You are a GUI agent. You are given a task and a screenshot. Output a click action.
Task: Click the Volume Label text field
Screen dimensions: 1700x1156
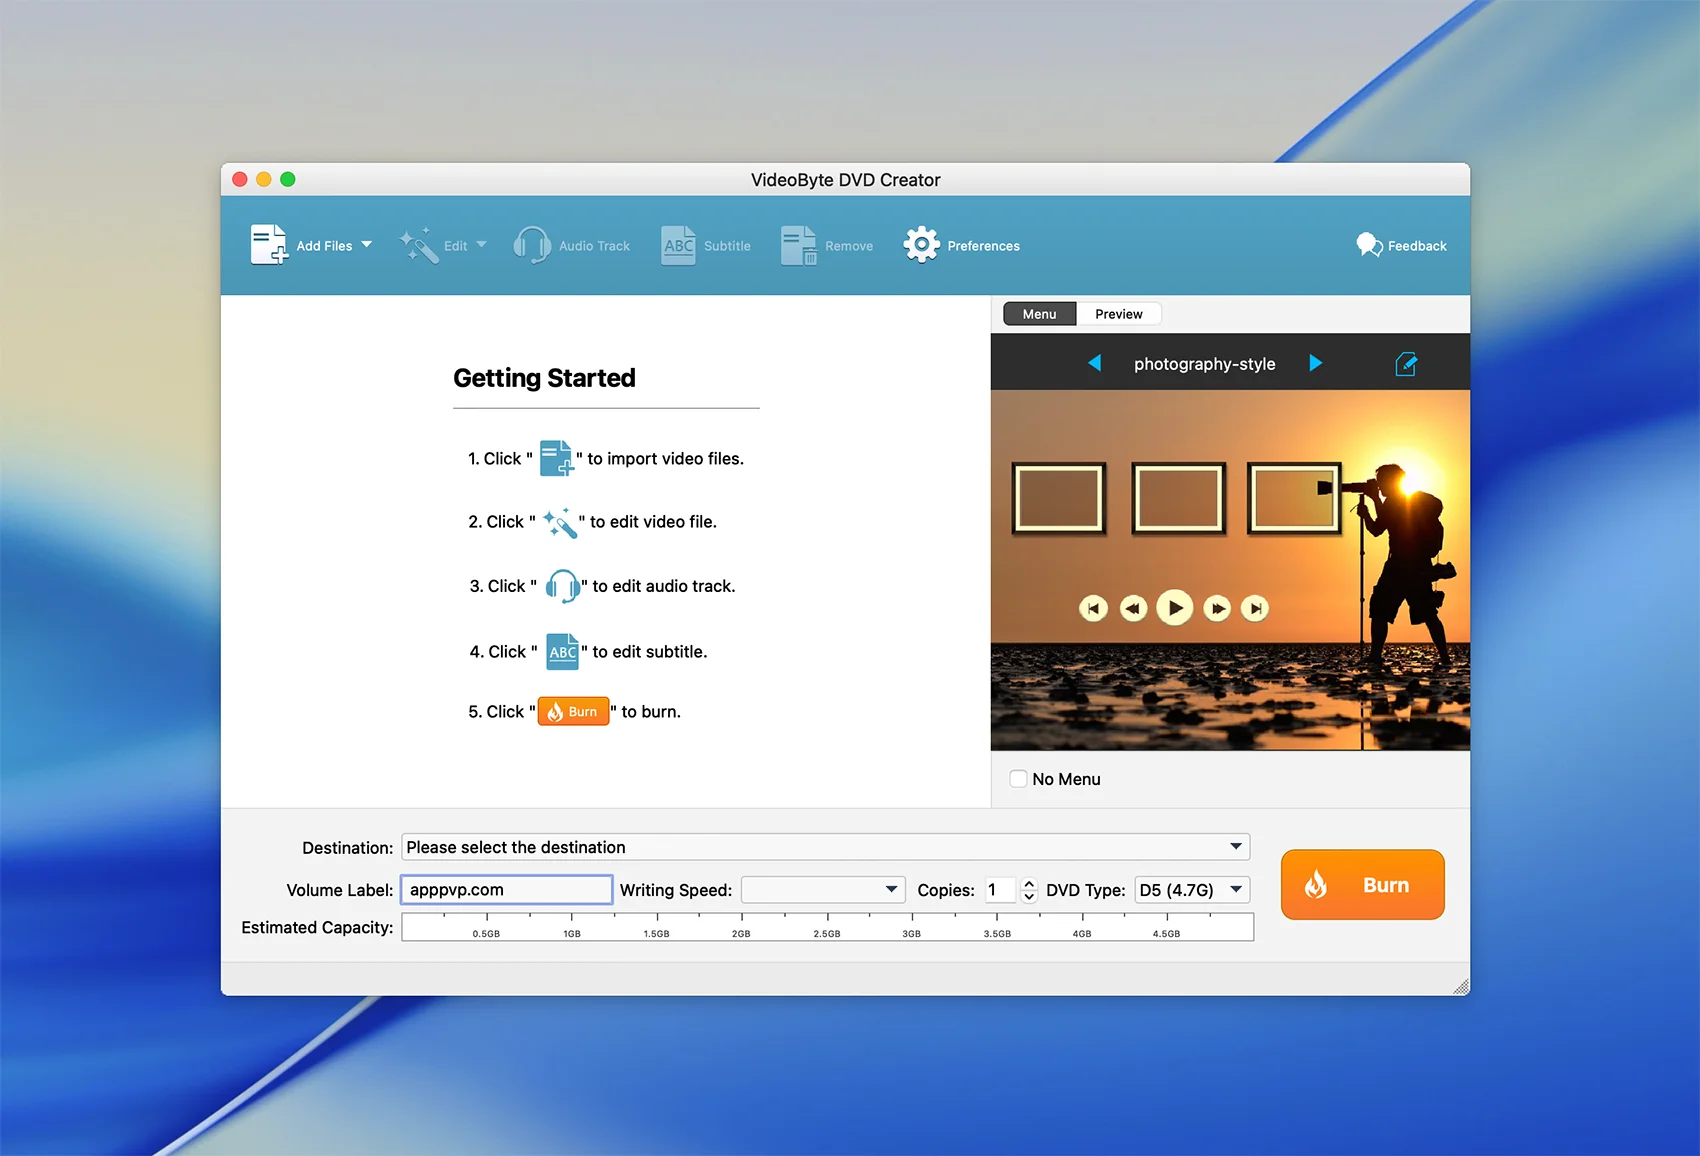pyautogui.click(x=506, y=890)
